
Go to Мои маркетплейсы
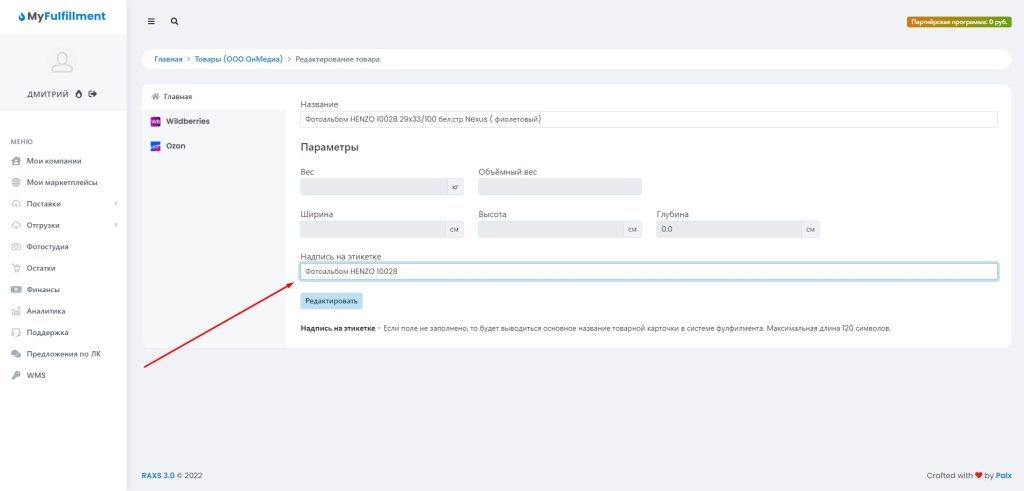click(x=61, y=182)
